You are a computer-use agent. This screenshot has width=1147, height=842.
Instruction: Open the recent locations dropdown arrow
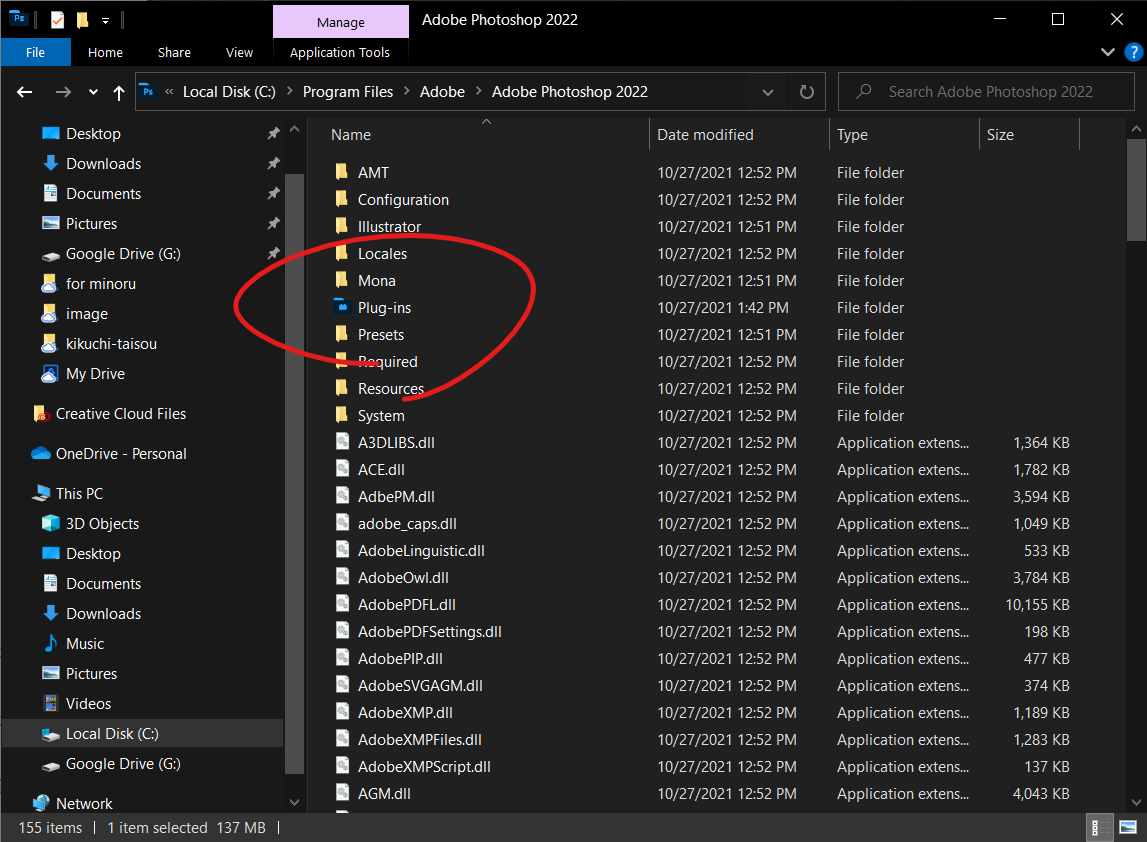[93, 92]
